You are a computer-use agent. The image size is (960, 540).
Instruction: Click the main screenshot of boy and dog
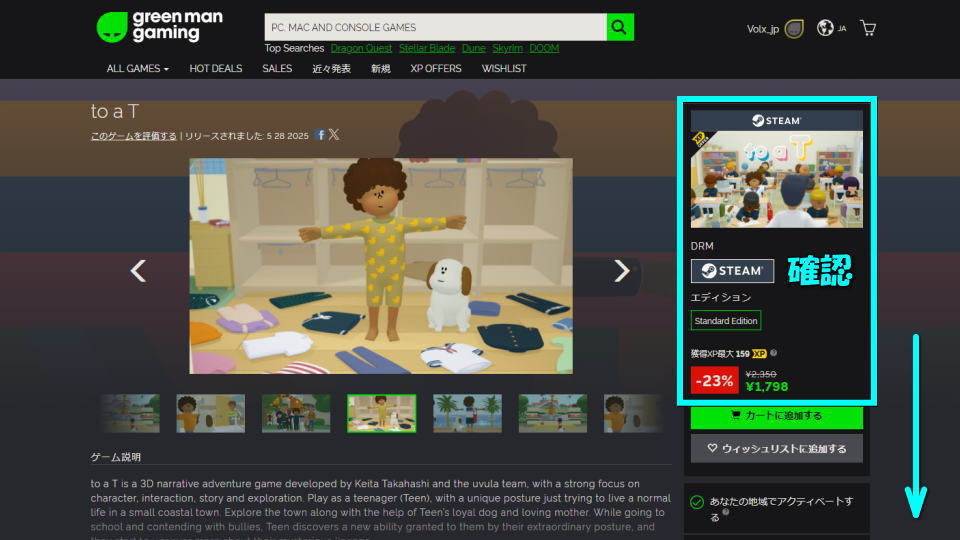[381, 266]
